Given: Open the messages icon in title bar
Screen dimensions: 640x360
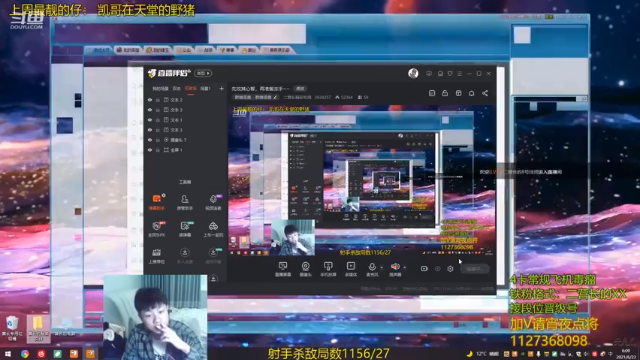Looking at the screenshot, I should click(429, 73).
